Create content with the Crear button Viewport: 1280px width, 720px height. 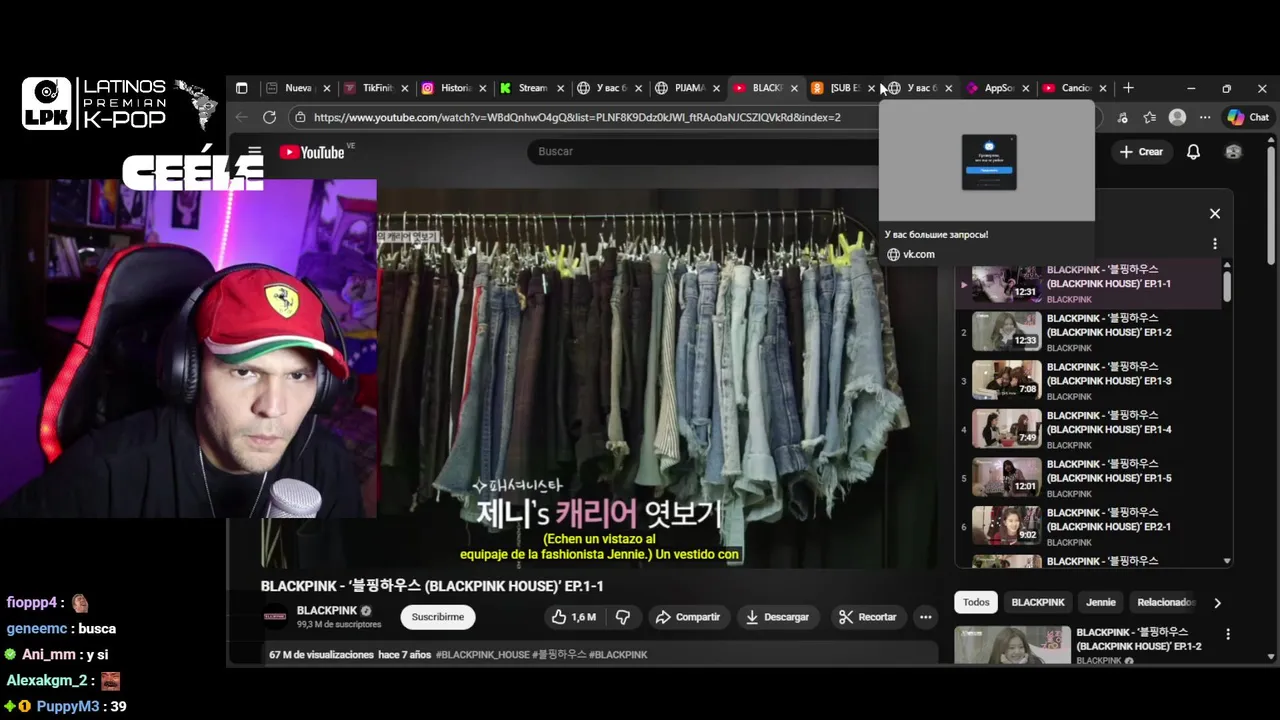point(1141,152)
